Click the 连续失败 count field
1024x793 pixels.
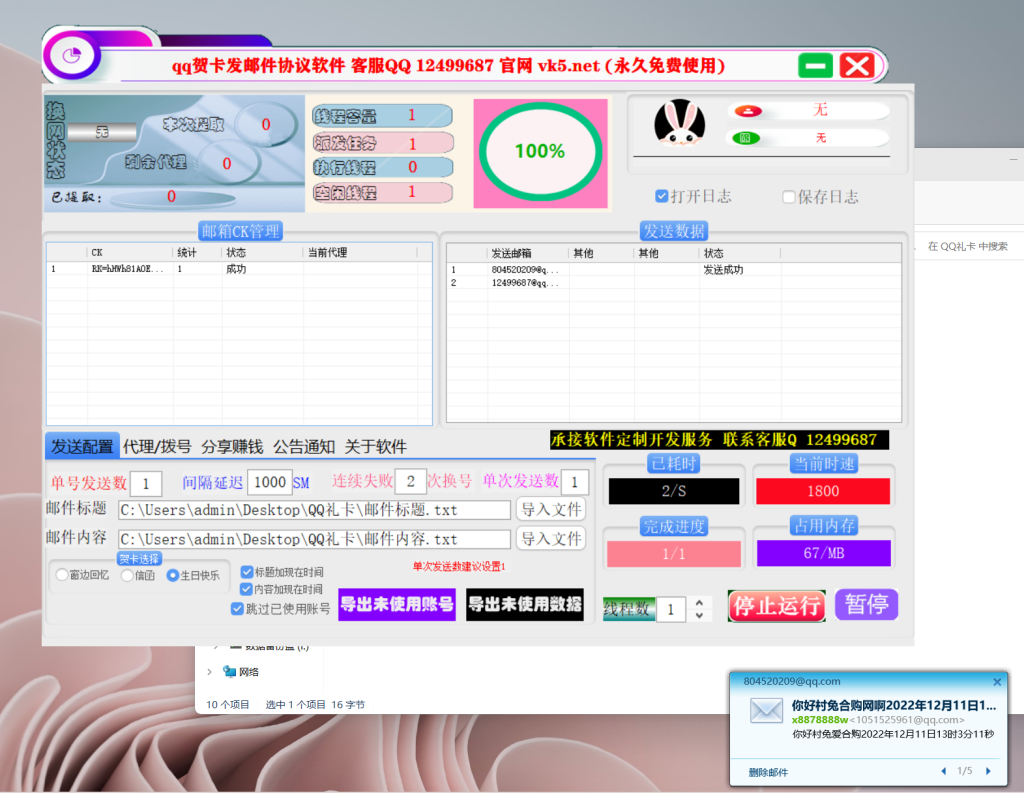410,481
